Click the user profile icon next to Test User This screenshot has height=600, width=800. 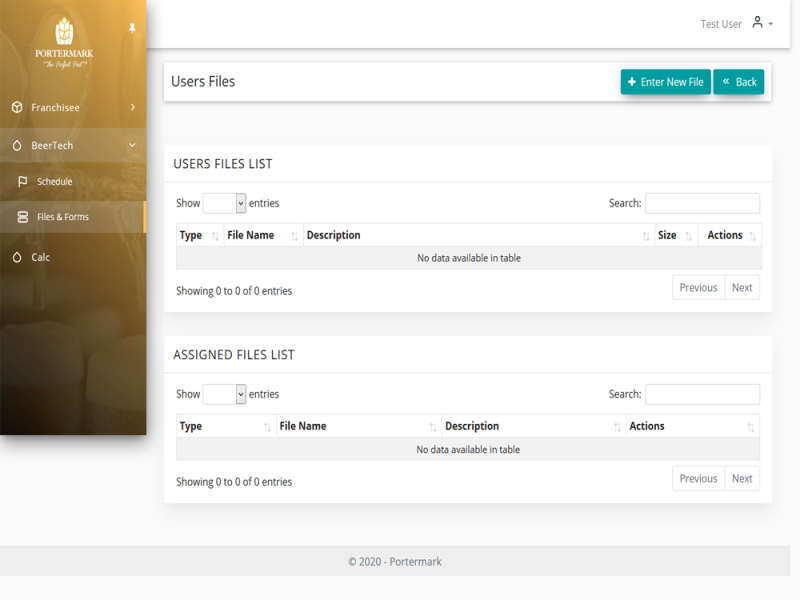pyautogui.click(x=756, y=22)
